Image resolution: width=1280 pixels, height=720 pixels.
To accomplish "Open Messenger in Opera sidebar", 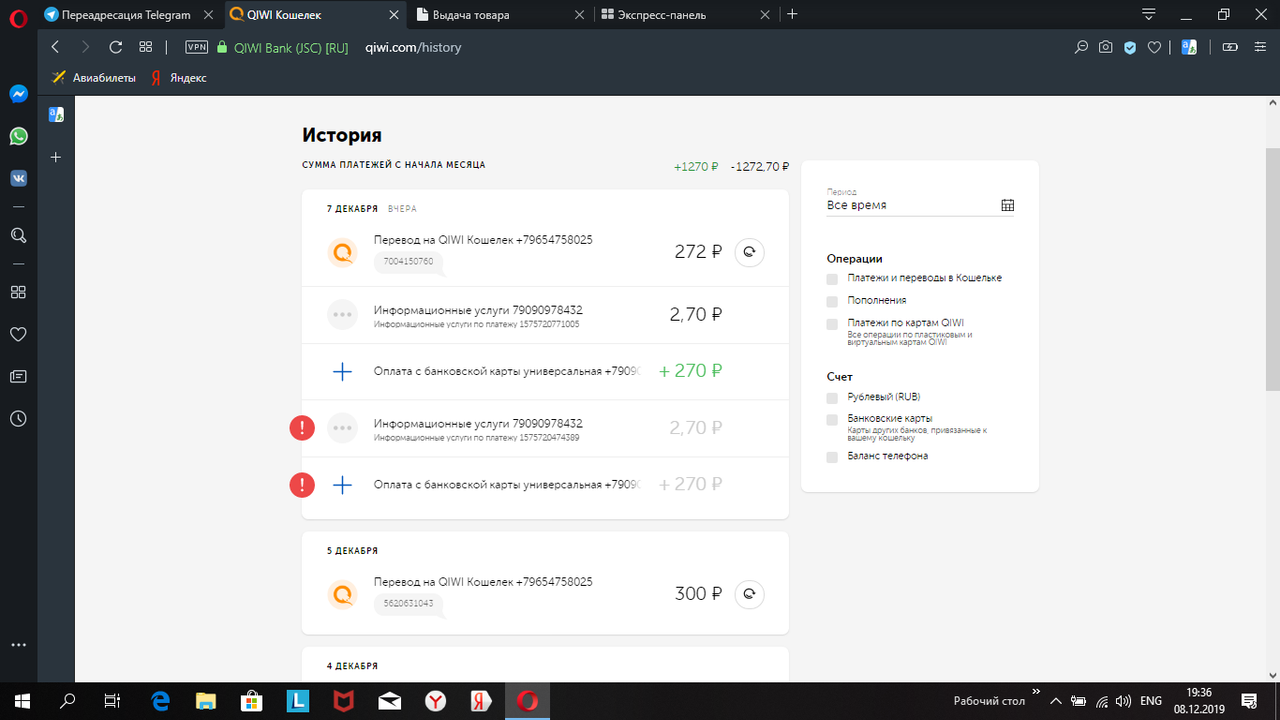I will (18, 94).
